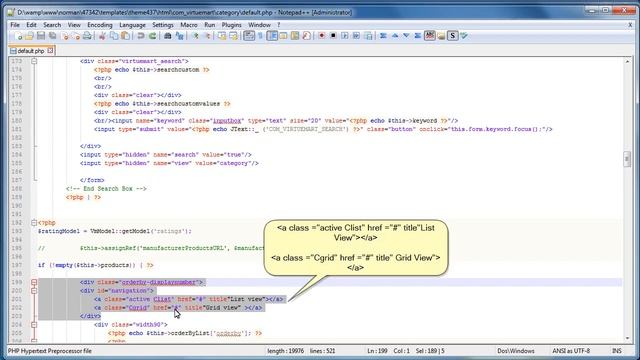Screen dimensions: 640x360
Task: Click the folder-shaped icon after Indent Guide
Action: pos(283,36)
